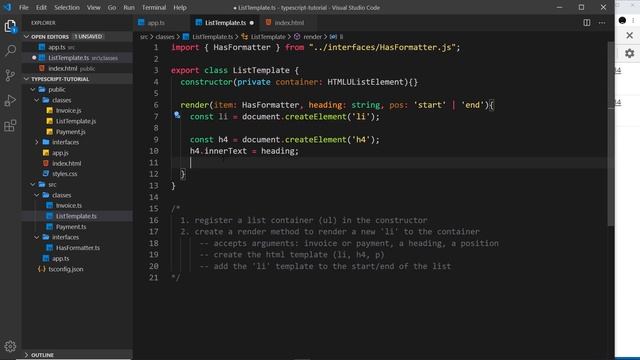The image size is (640, 360).
Task: Place cursor on line number 11
Action: 153,162
